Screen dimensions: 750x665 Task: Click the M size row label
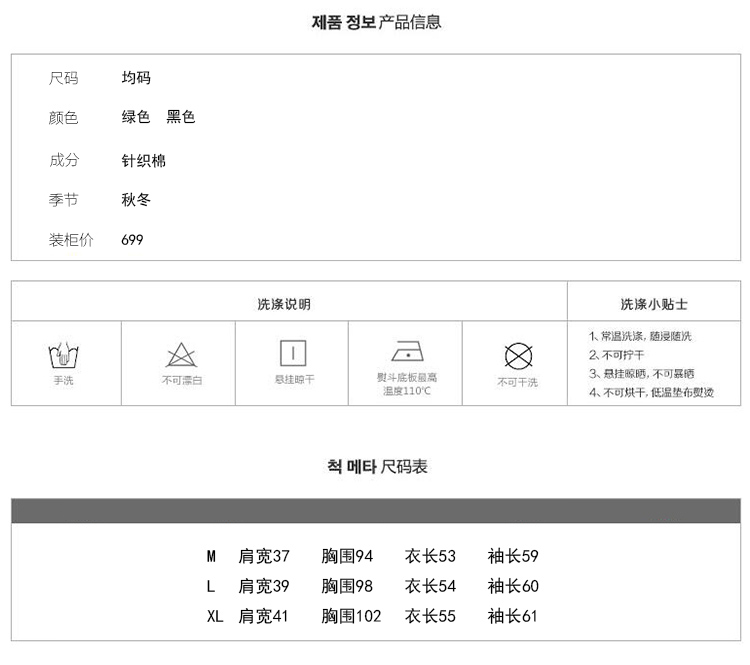(x=211, y=556)
